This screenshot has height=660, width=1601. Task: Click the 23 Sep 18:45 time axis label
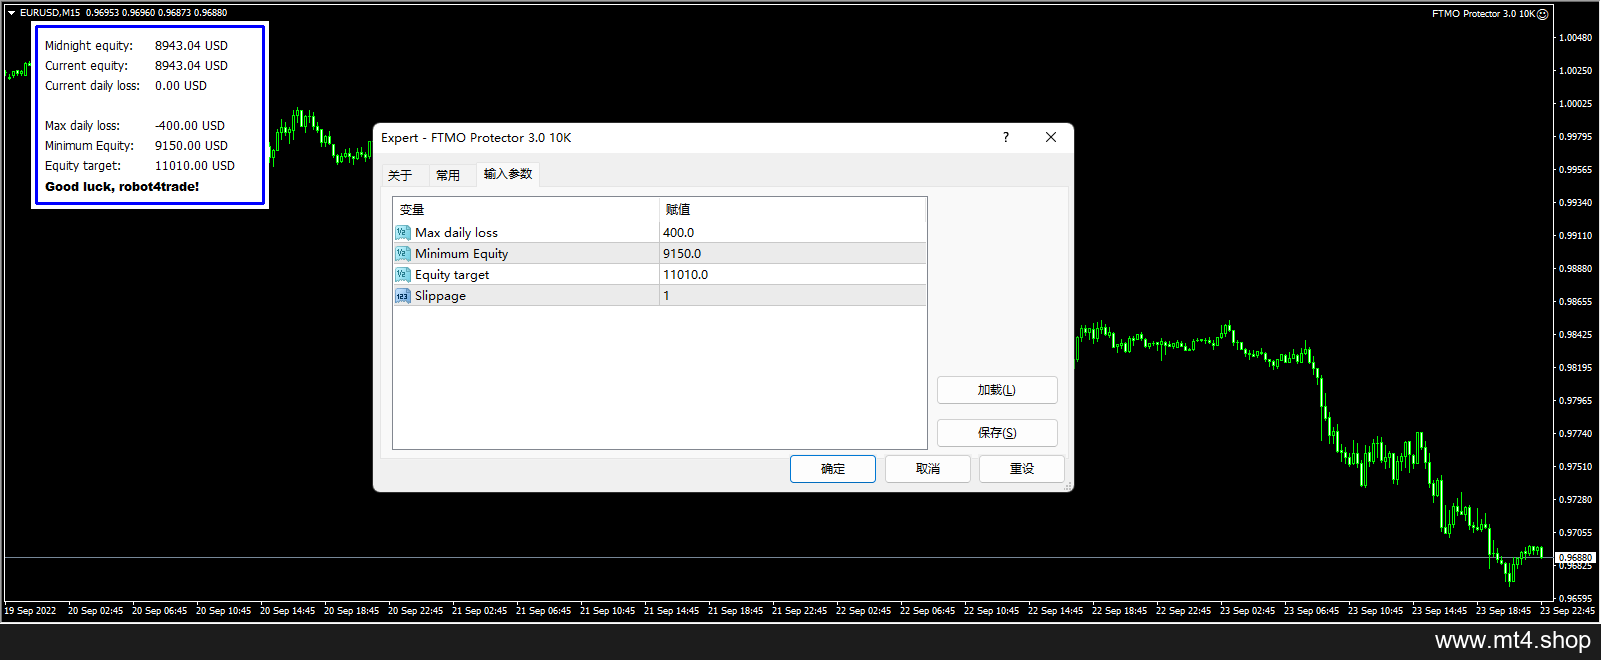(1503, 611)
